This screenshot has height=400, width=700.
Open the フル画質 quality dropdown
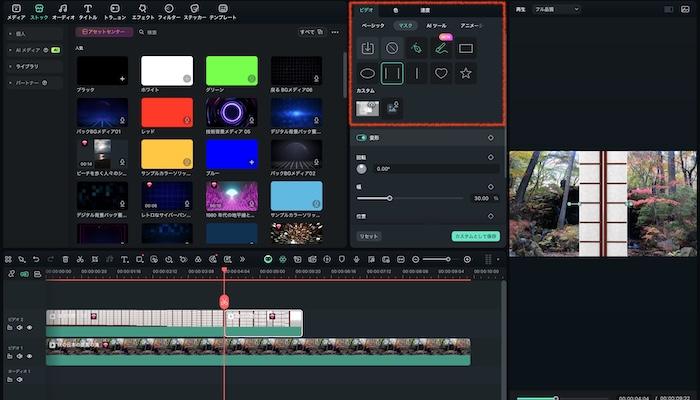[x=558, y=9]
